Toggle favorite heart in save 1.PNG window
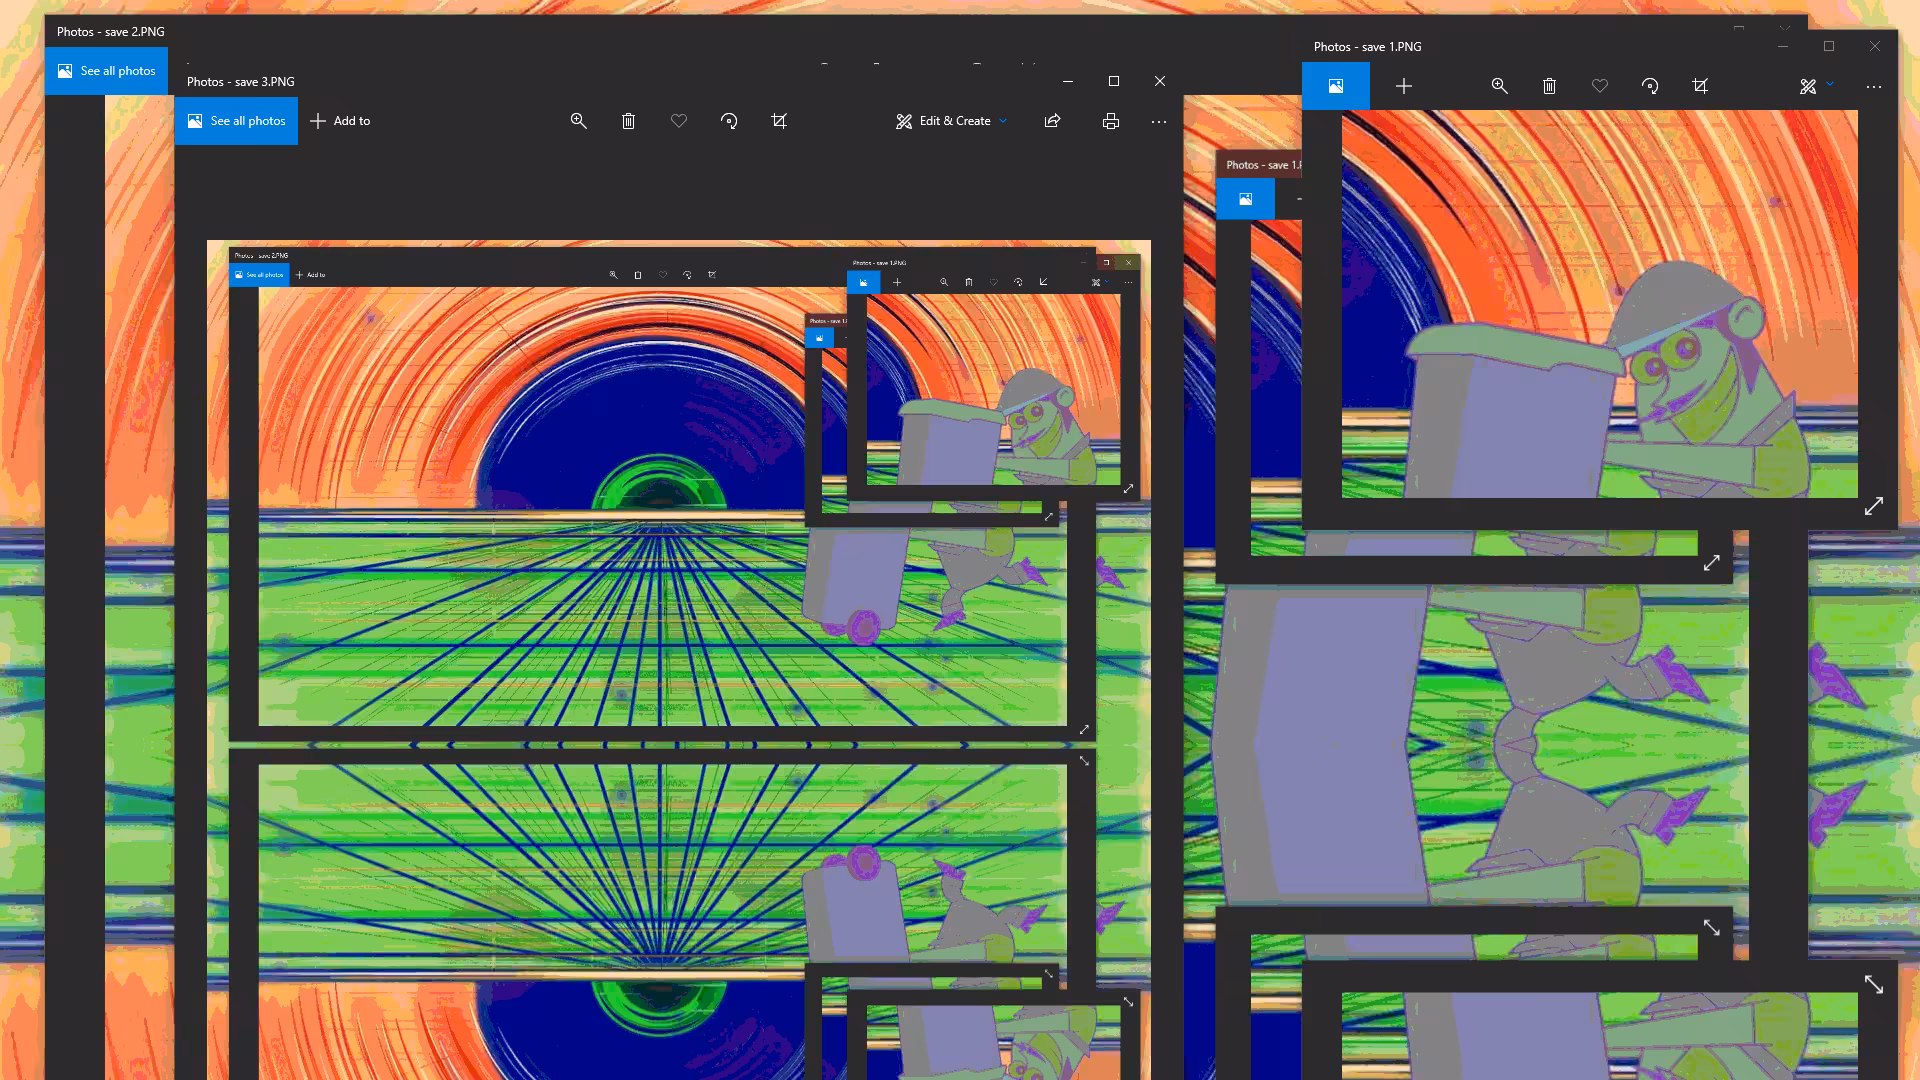The height and width of the screenshot is (1080, 1920). point(1600,86)
